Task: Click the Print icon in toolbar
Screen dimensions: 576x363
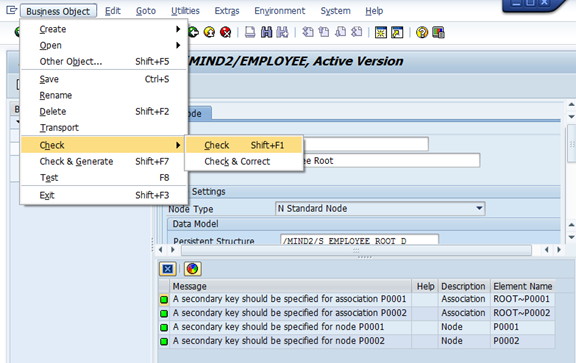Action: coord(250,32)
